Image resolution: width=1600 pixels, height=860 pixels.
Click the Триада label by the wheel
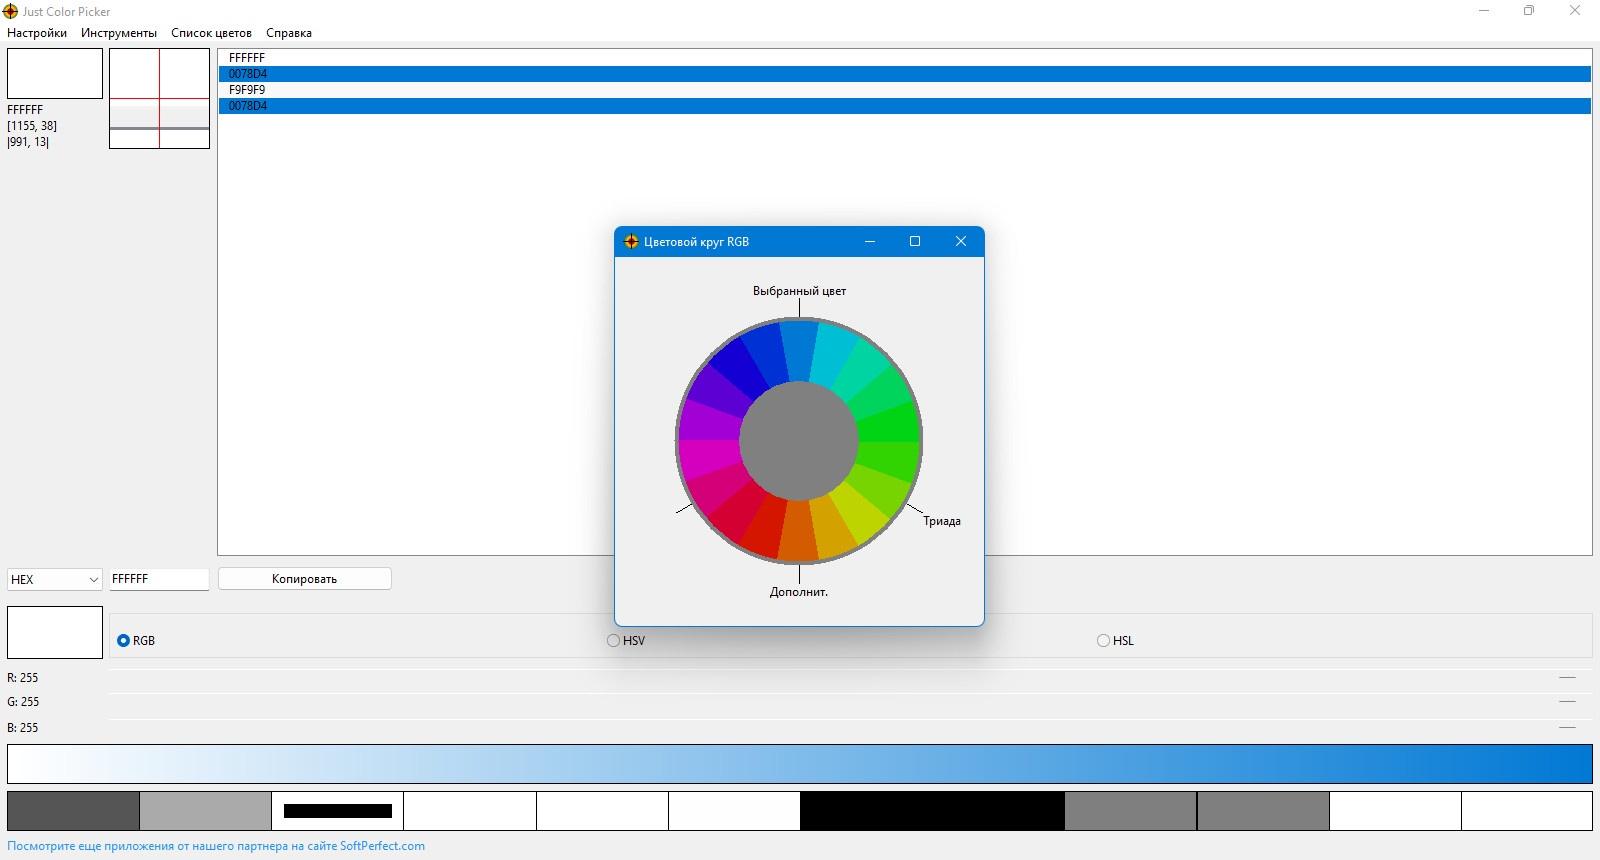pos(942,522)
